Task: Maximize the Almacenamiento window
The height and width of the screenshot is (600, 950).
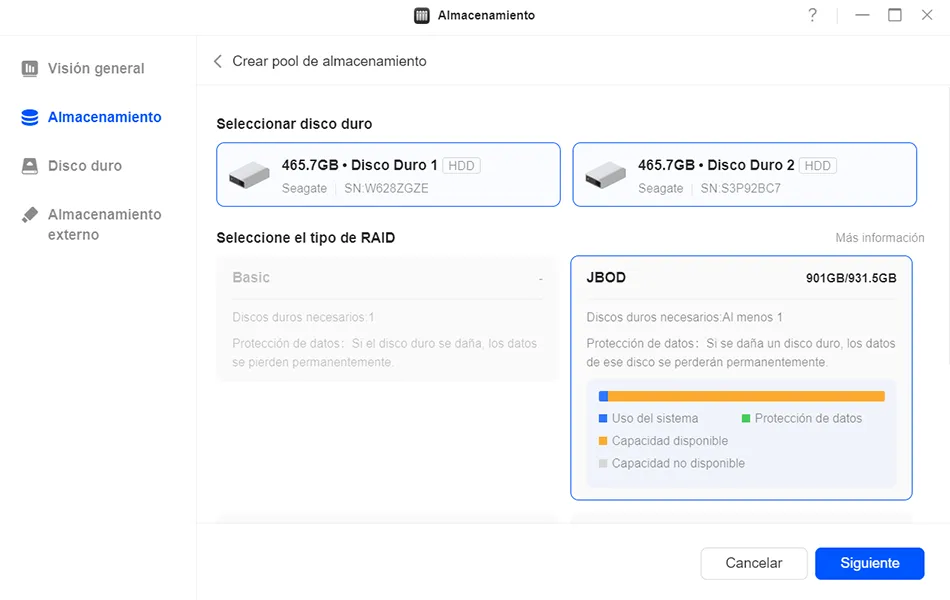Action: click(895, 15)
